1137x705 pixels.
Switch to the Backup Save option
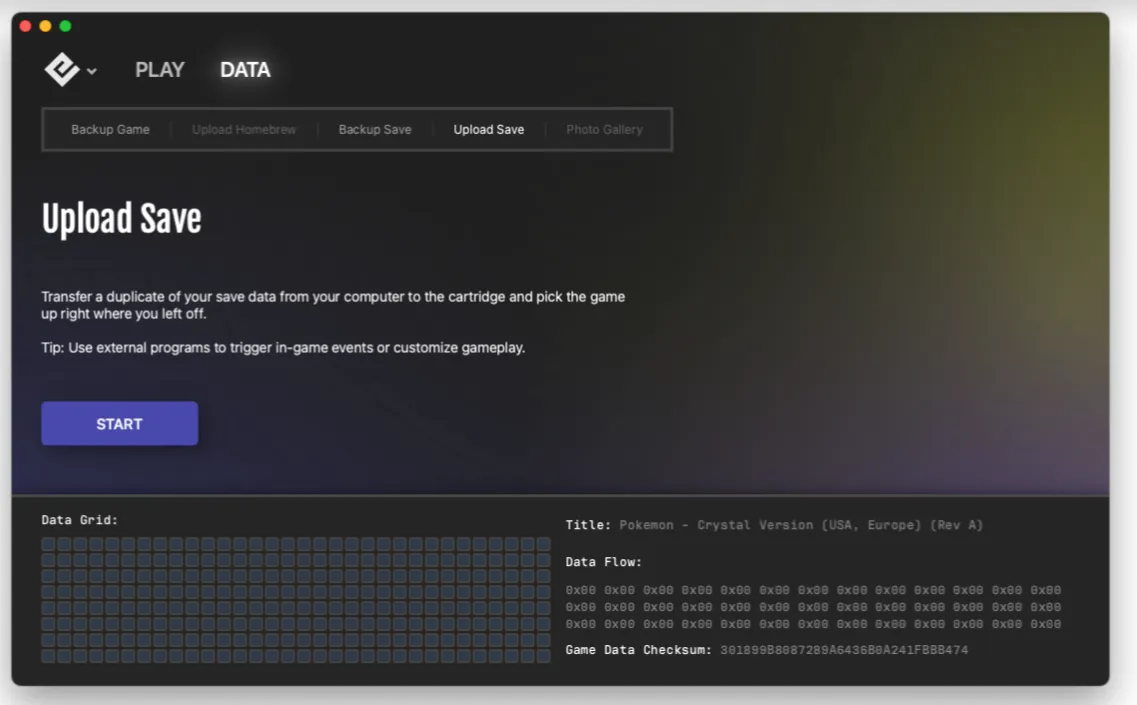coord(375,129)
